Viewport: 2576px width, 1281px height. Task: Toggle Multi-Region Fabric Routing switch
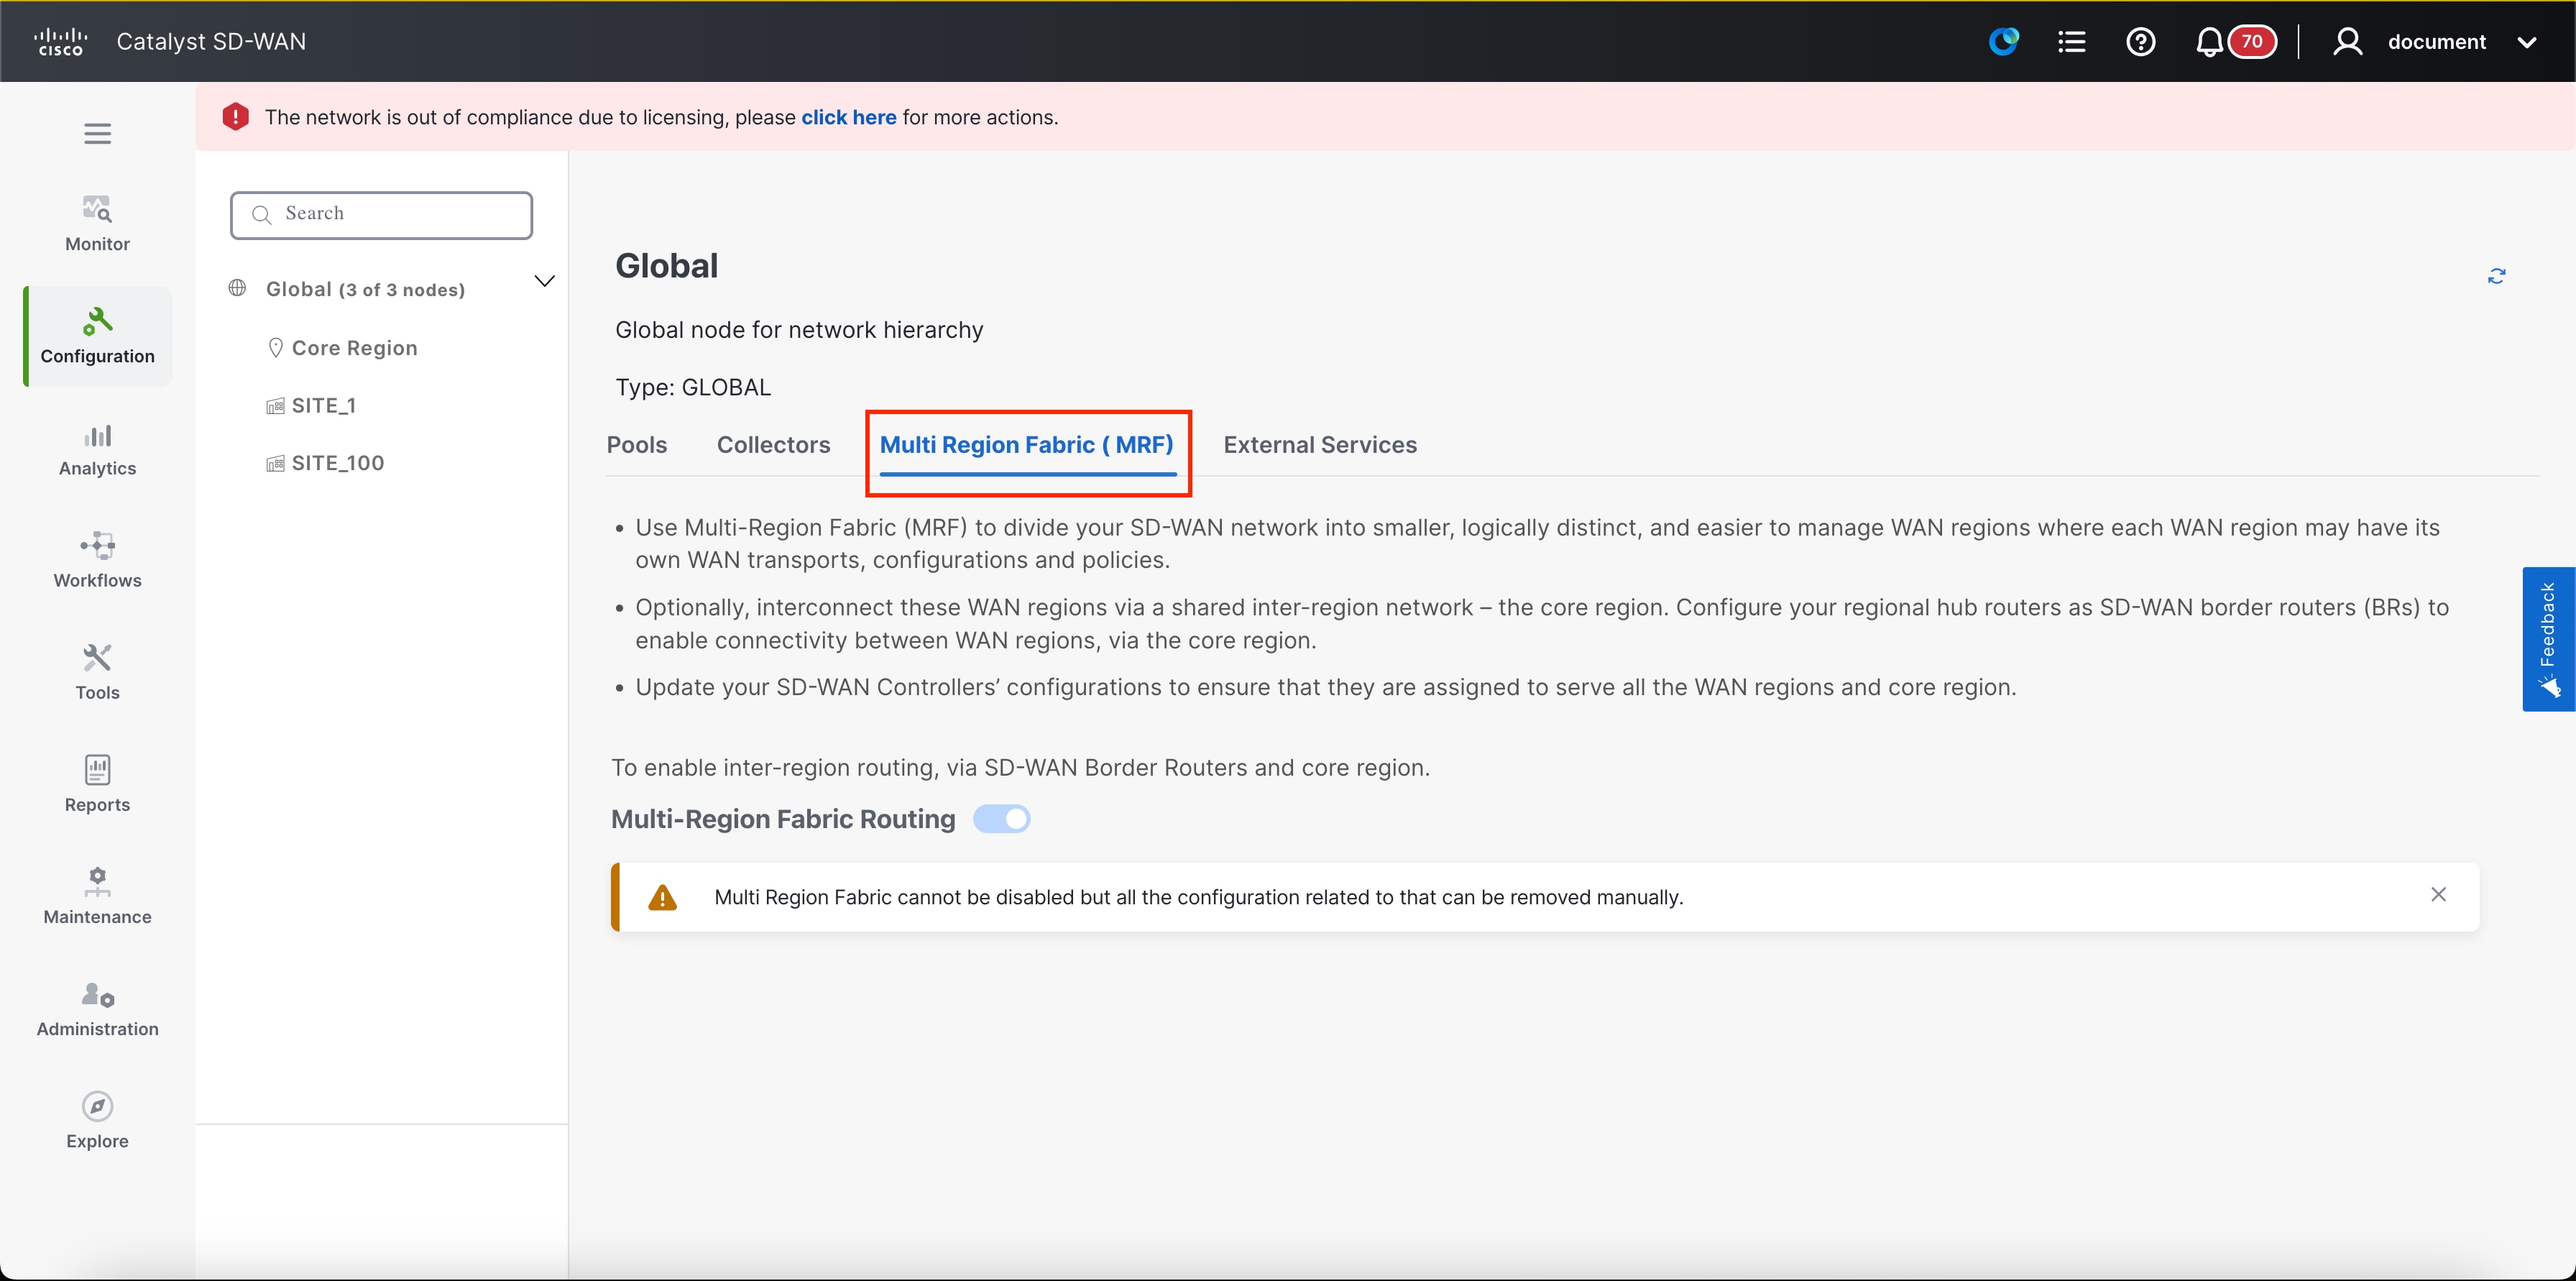(x=1002, y=819)
